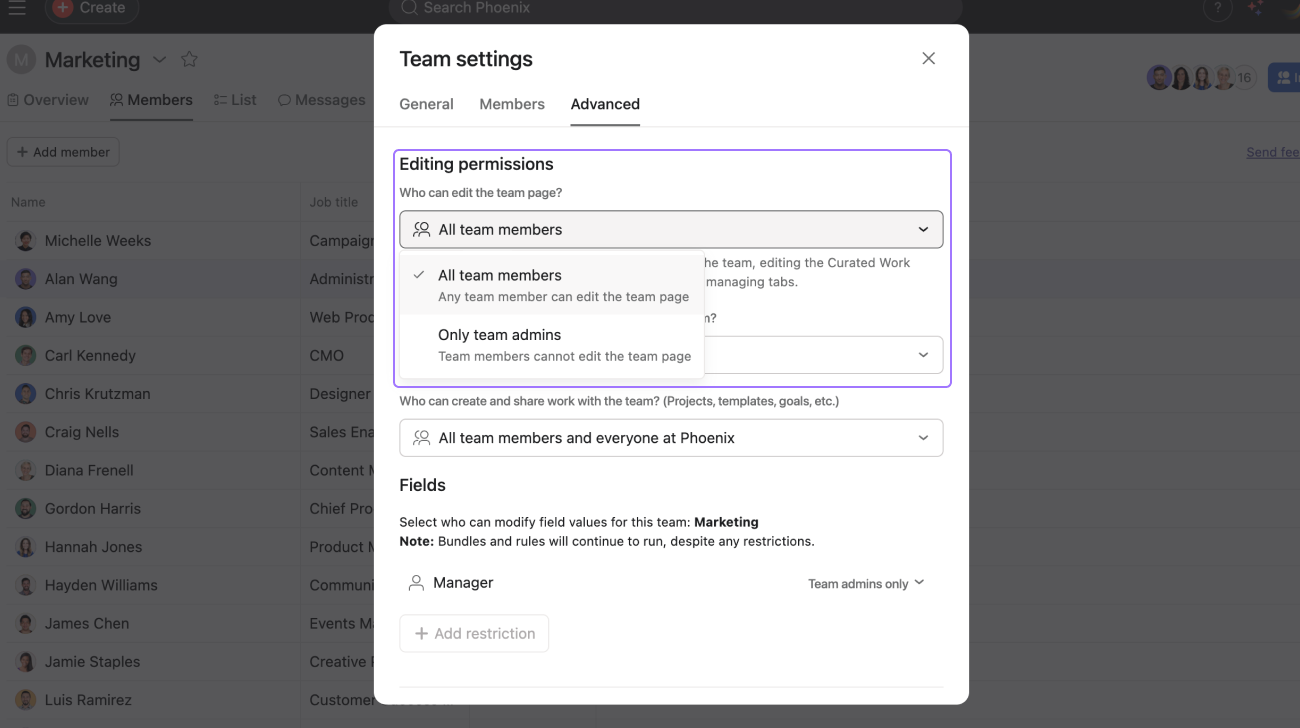The image size is (1300, 728).
Task: Click the Add restriction button
Action: click(474, 633)
